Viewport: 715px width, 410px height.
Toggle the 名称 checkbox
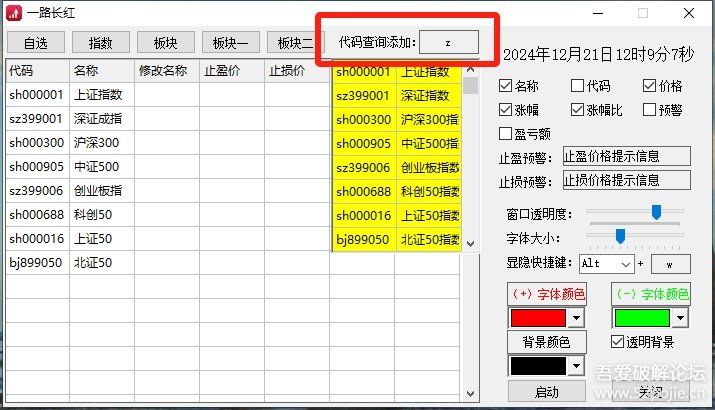[x=505, y=86]
